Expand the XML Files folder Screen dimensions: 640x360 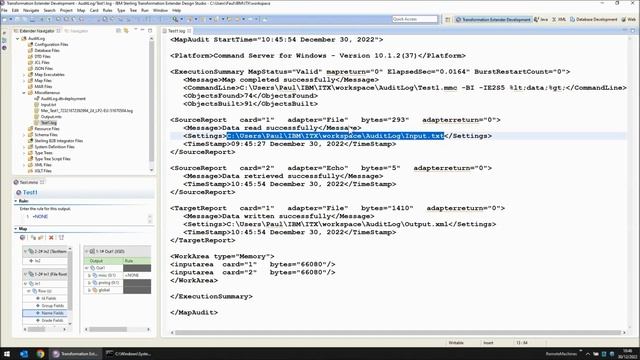[24, 165]
